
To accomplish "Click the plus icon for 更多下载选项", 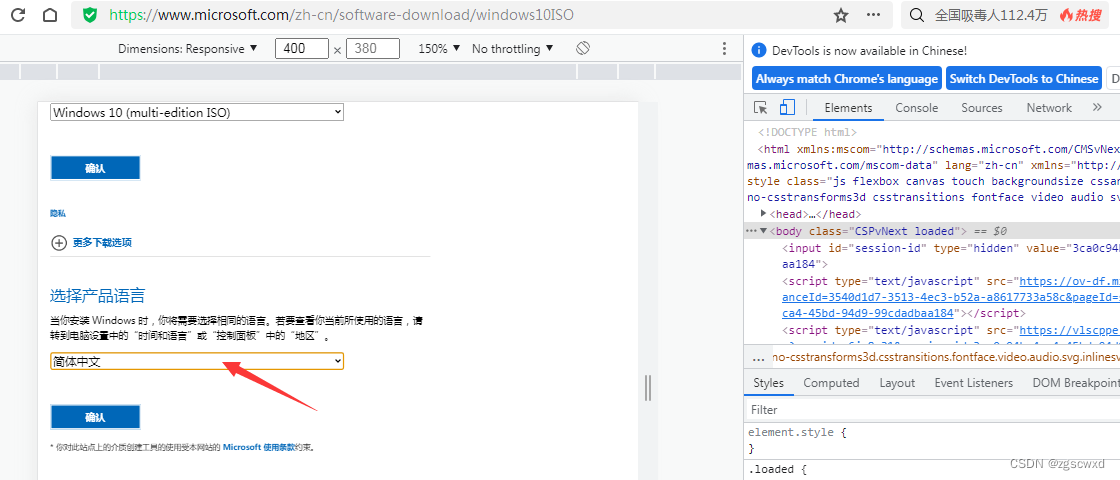I will (x=59, y=243).
